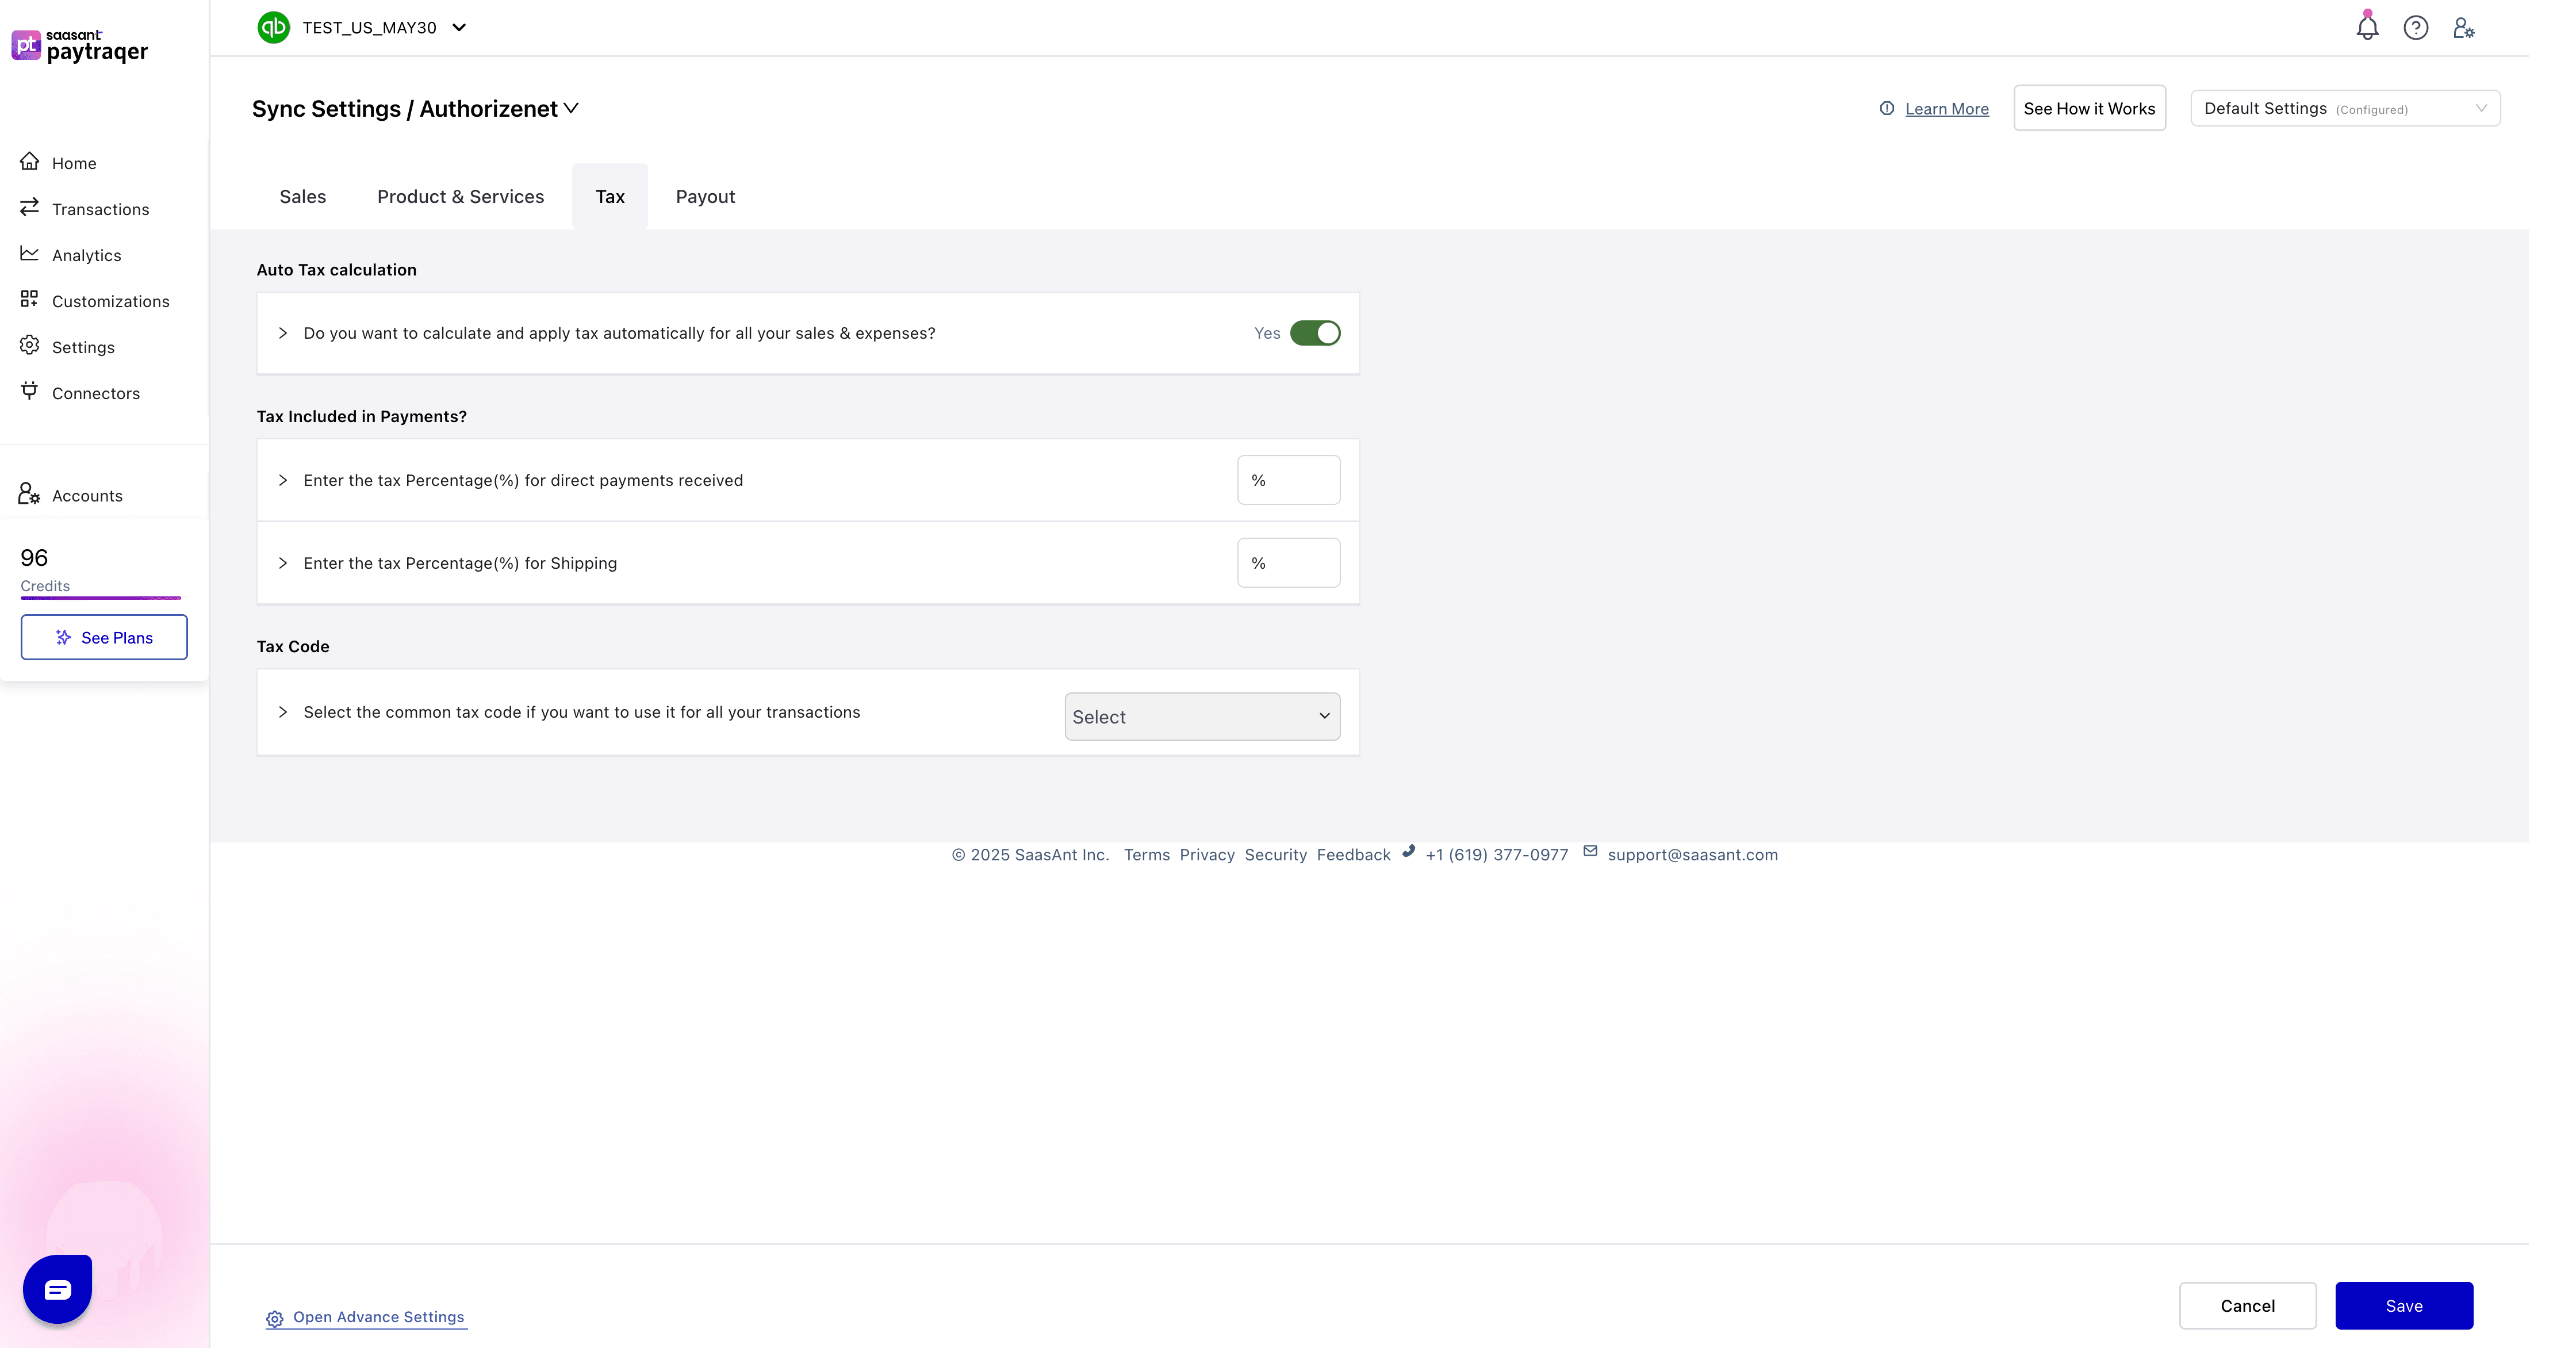Open the Learn More link
This screenshot has height=1348, width=2576.
[1945, 108]
